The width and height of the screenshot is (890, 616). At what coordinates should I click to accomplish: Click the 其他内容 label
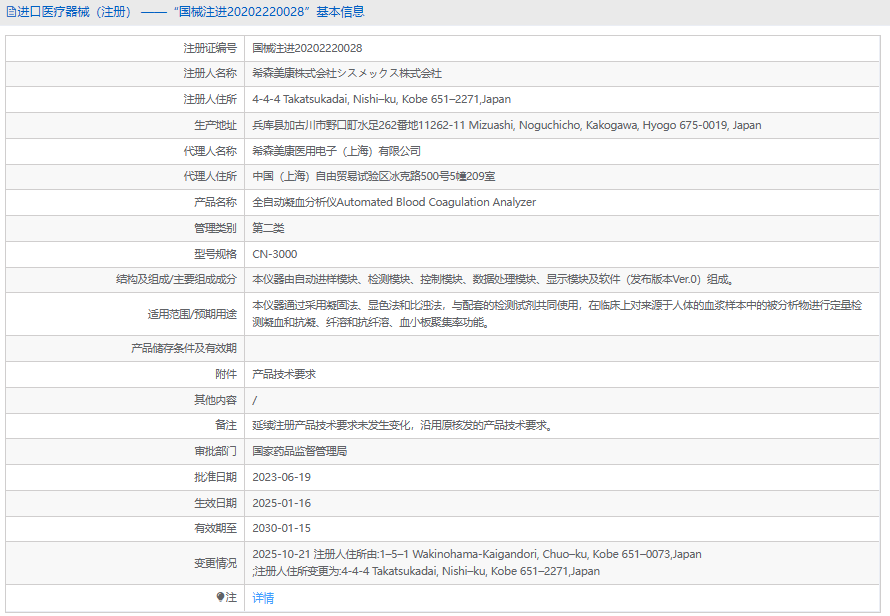pos(216,400)
